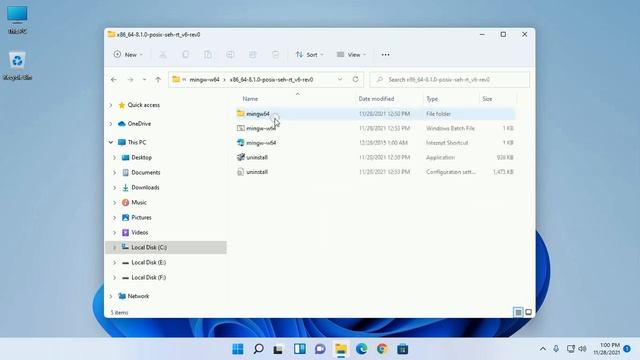Click the Share icon in toolbar
This screenshot has width=640, height=360.
[x=253, y=54]
